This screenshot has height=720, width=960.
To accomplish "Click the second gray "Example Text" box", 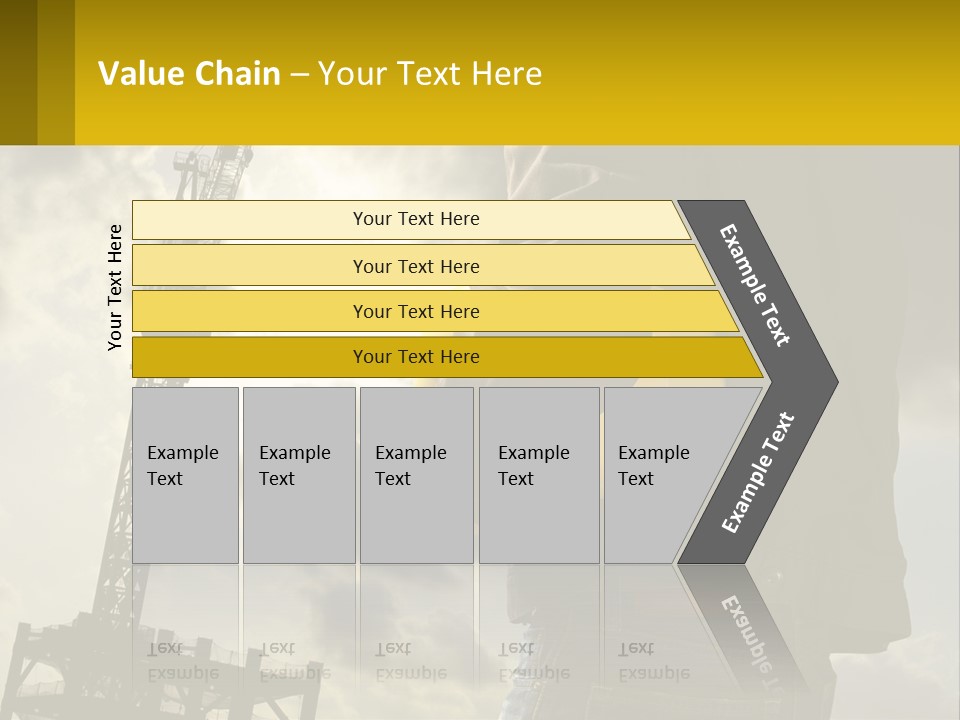I will [x=298, y=475].
